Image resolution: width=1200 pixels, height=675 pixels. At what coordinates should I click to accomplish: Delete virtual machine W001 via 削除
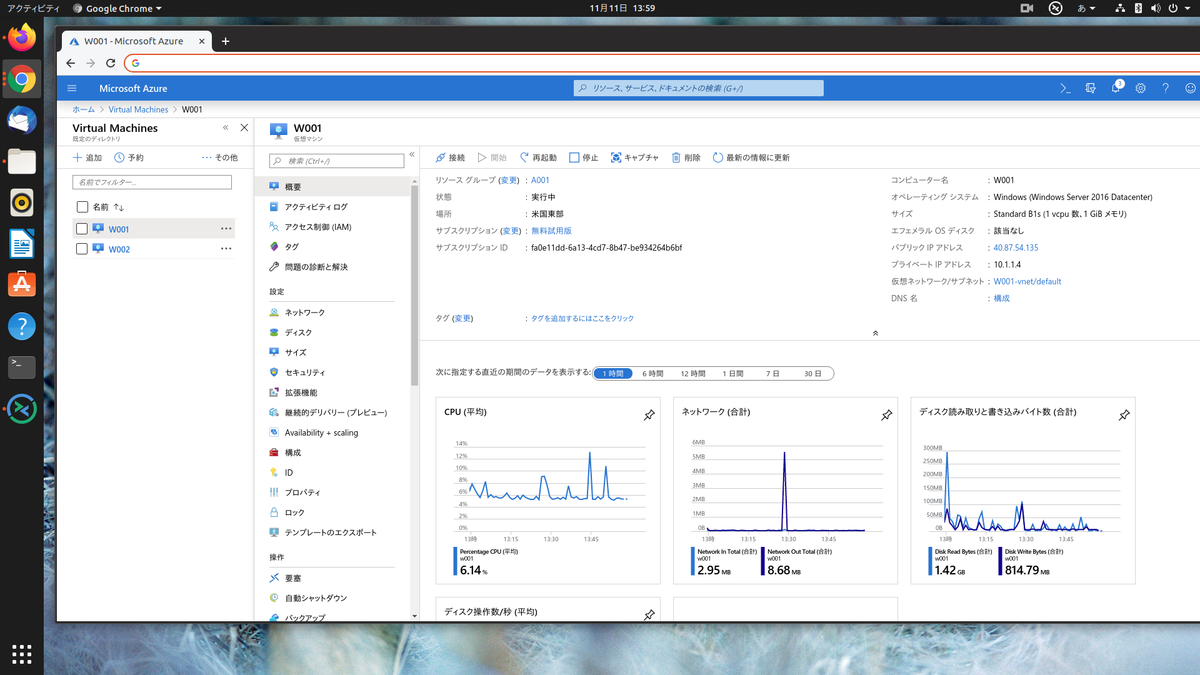pos(684,157)
